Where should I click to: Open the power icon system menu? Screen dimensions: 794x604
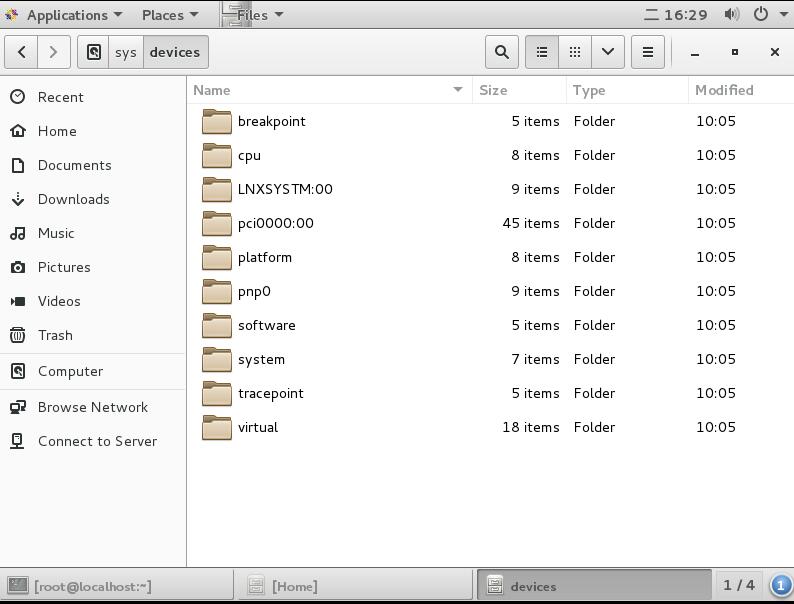click(x=761, y=14)
